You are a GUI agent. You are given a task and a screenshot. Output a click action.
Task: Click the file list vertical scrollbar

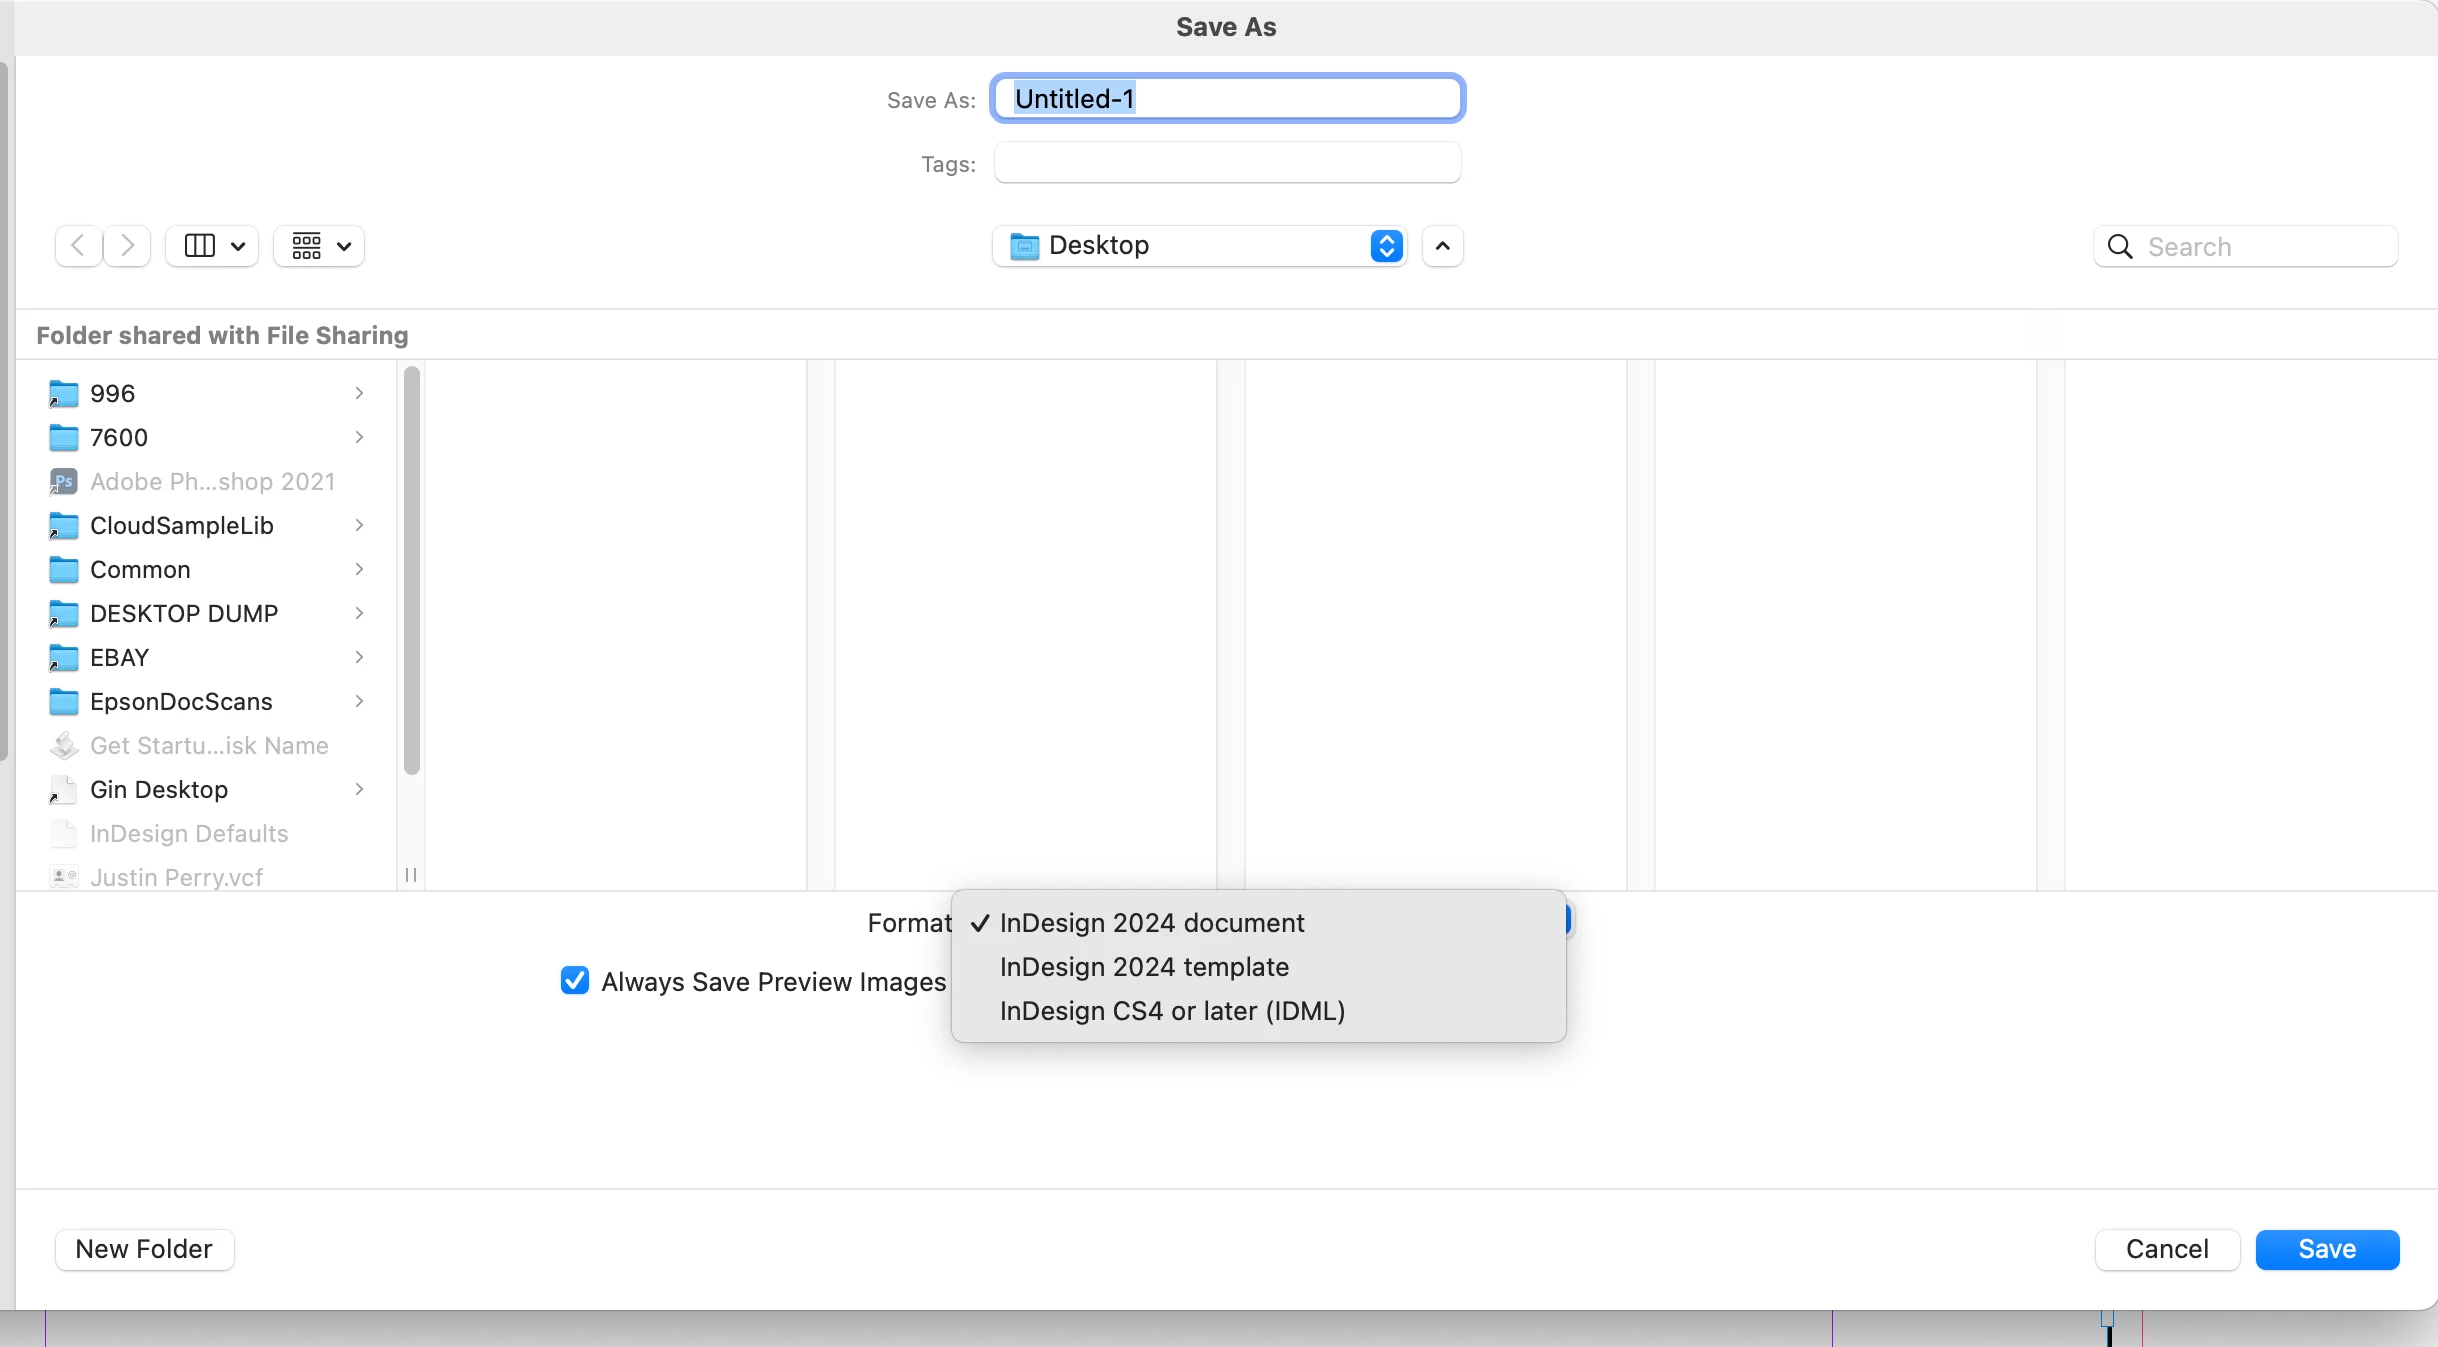click(411, 570)
